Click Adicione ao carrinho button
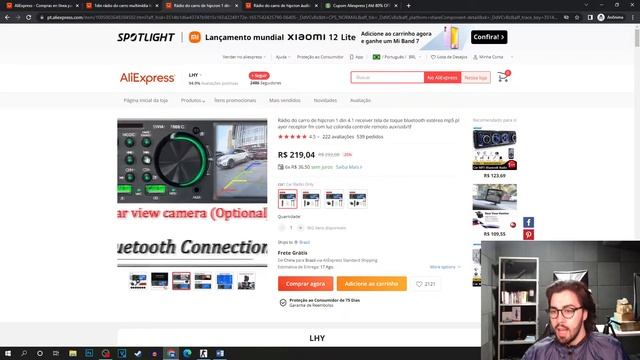The image size is (640, 360). [x=371, y=284]
